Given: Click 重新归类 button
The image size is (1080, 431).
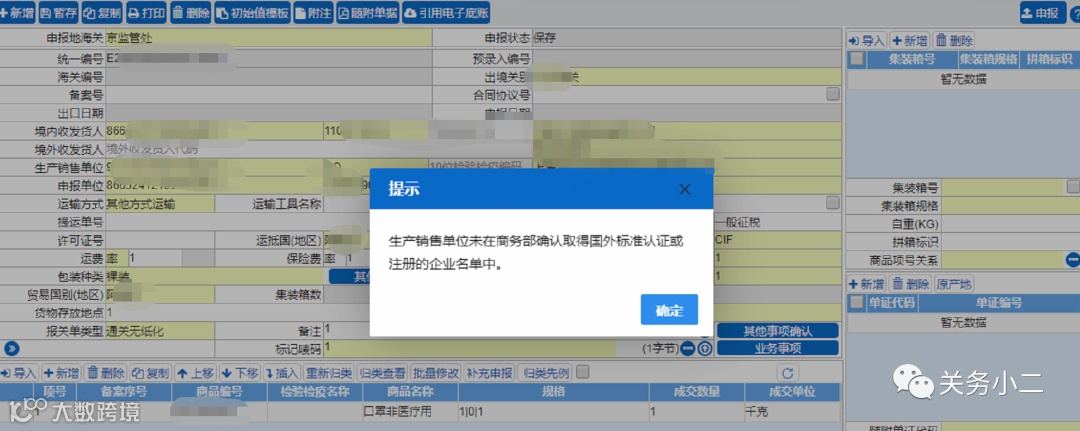Looking at the screenshot, I should 329,373.
